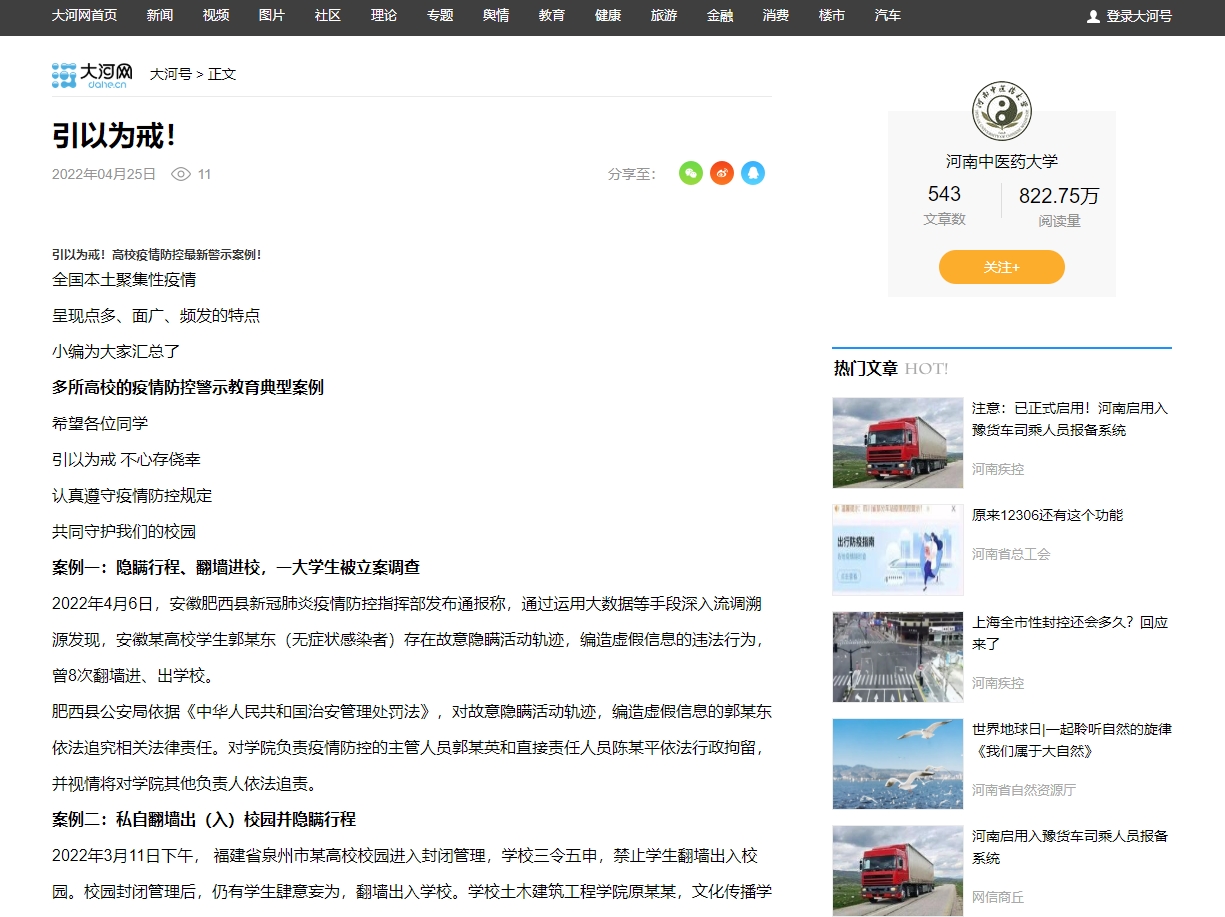Open 河南中医药大学 avatar logo

pos(1002,111)
